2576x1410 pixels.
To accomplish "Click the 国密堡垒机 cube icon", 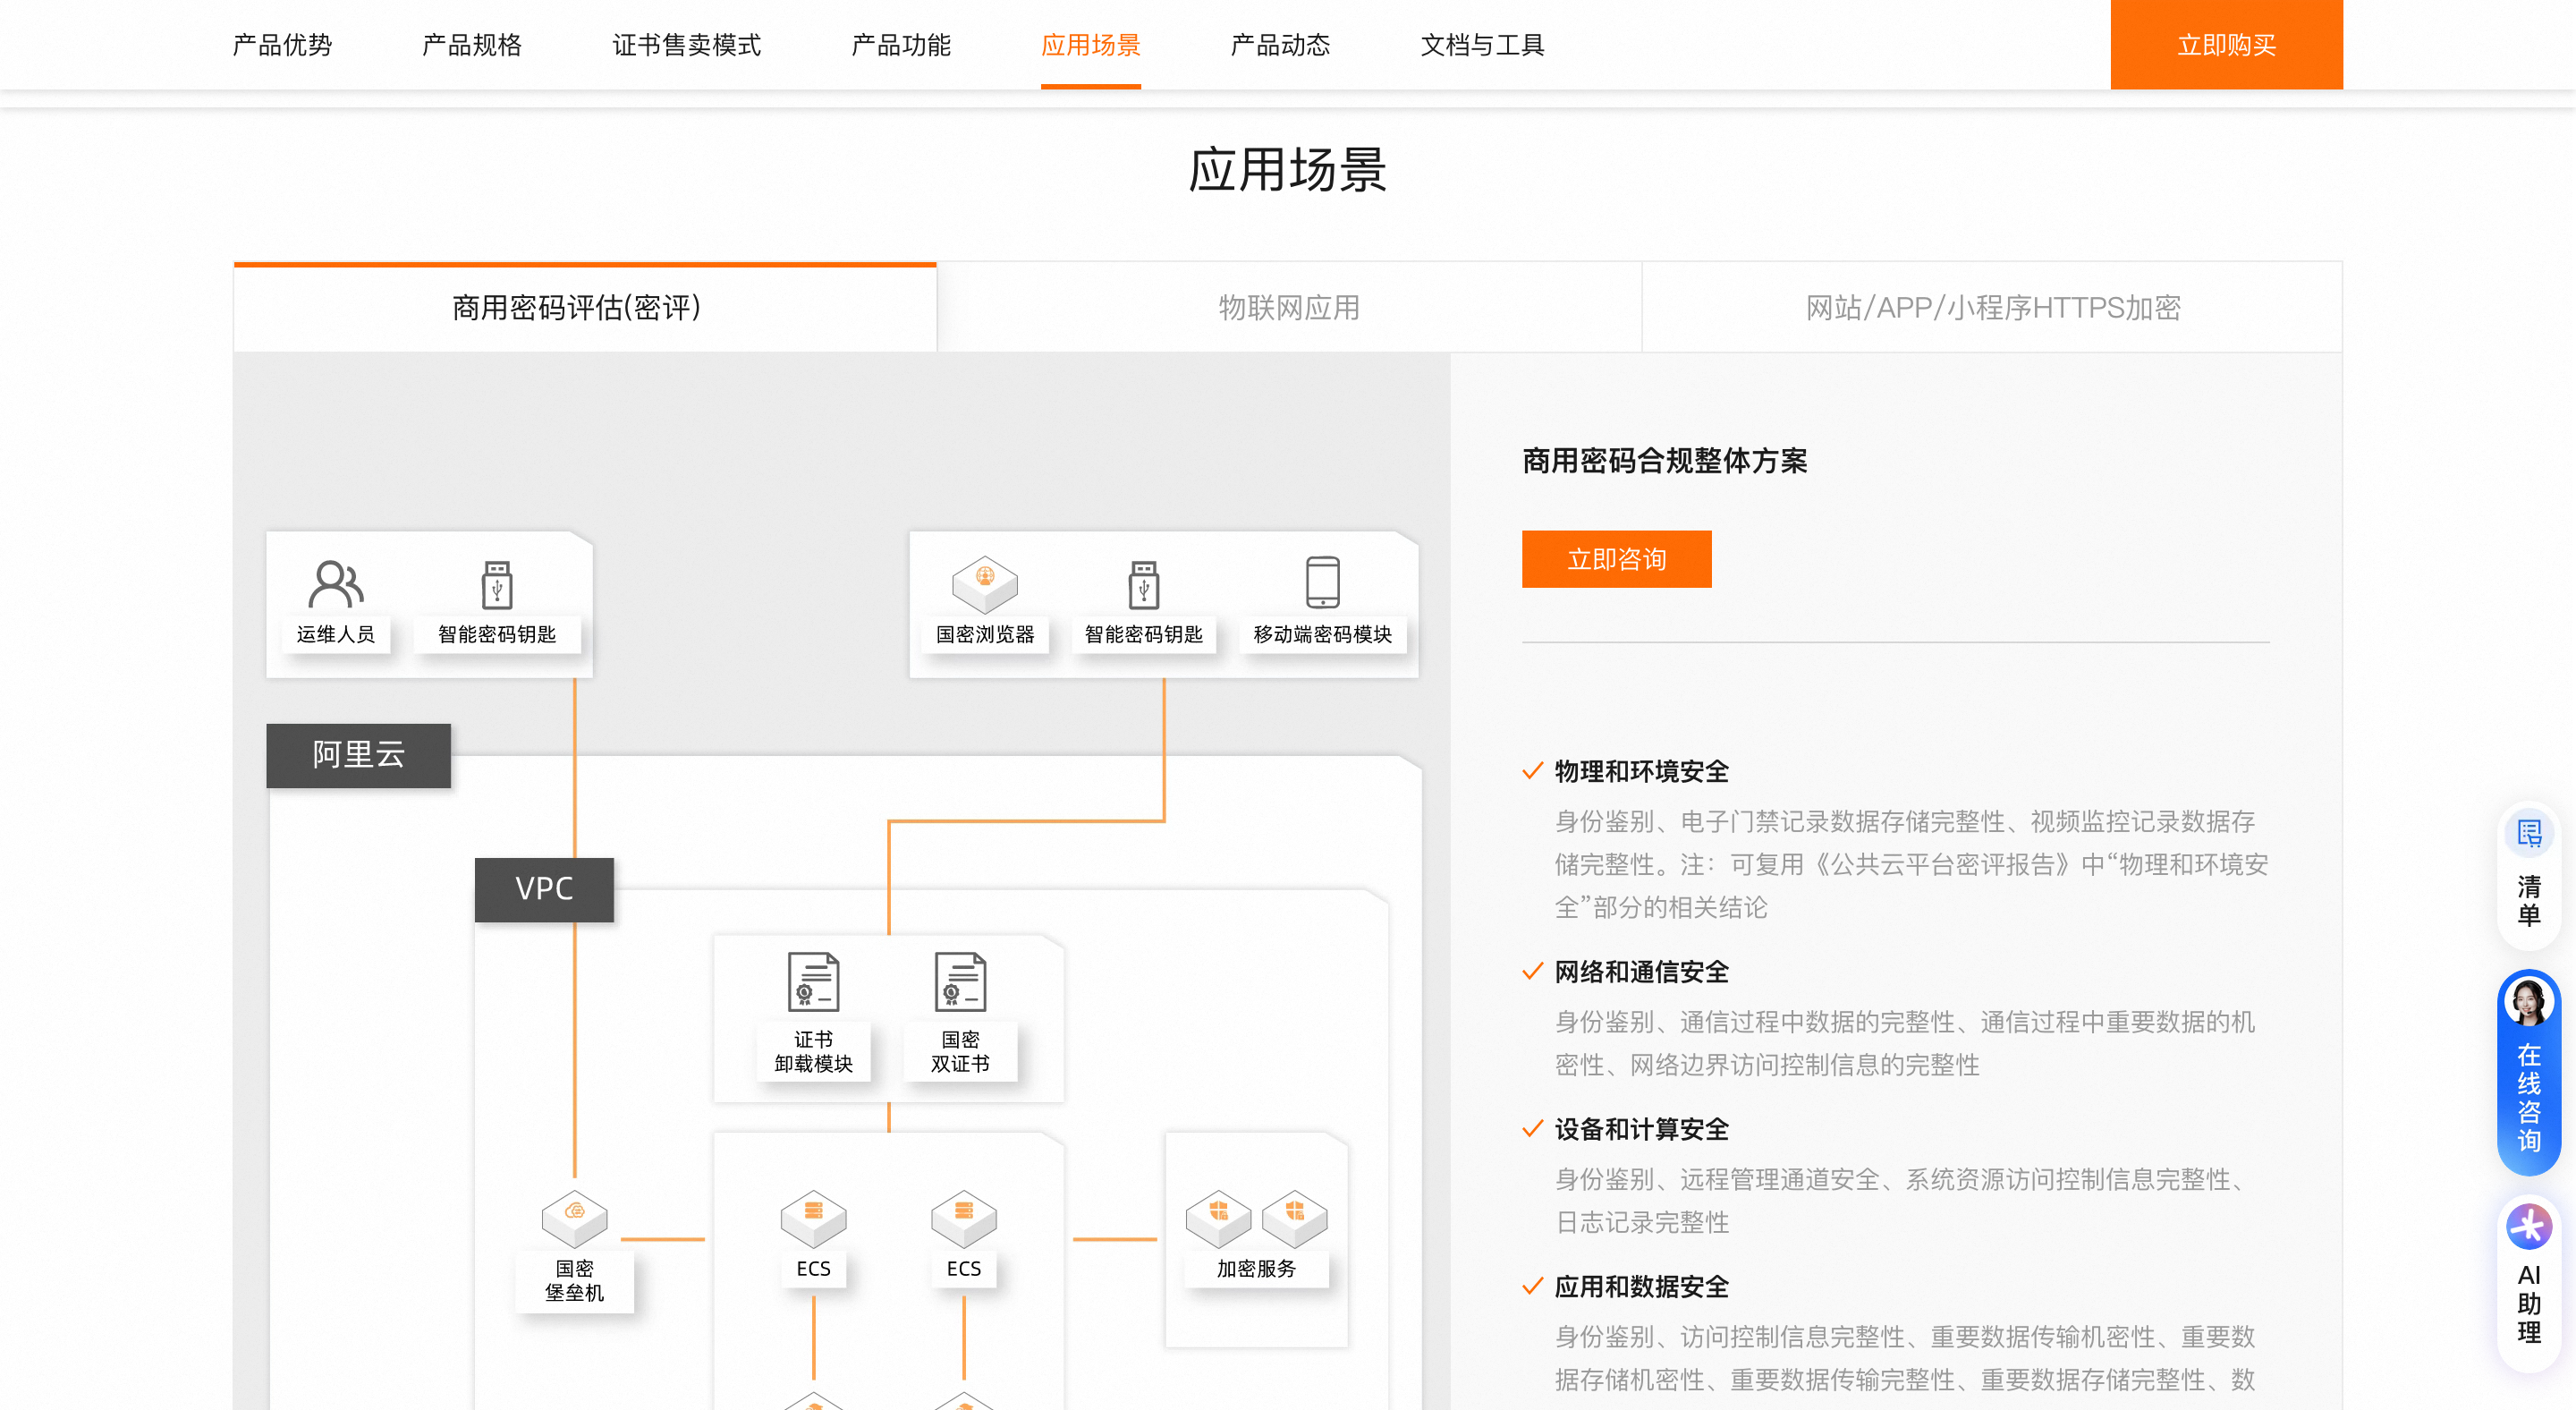I will tap(574, 1218).
